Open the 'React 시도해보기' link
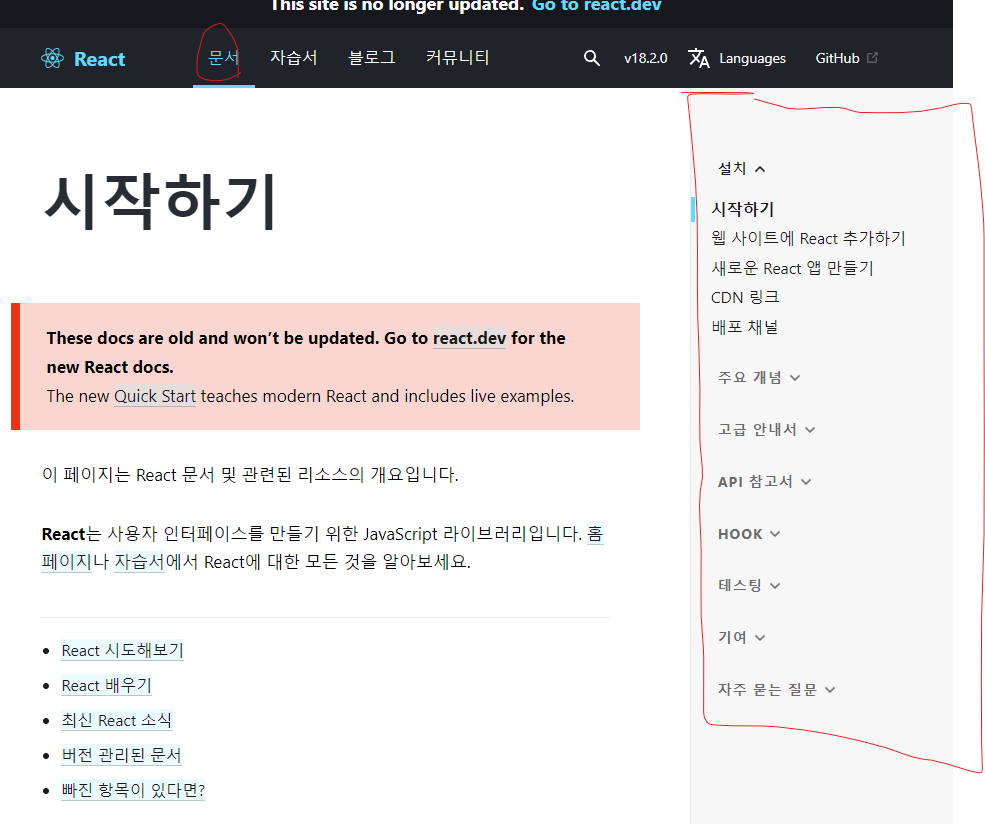The height and width of the screenshot is (824, 985). 122,650
